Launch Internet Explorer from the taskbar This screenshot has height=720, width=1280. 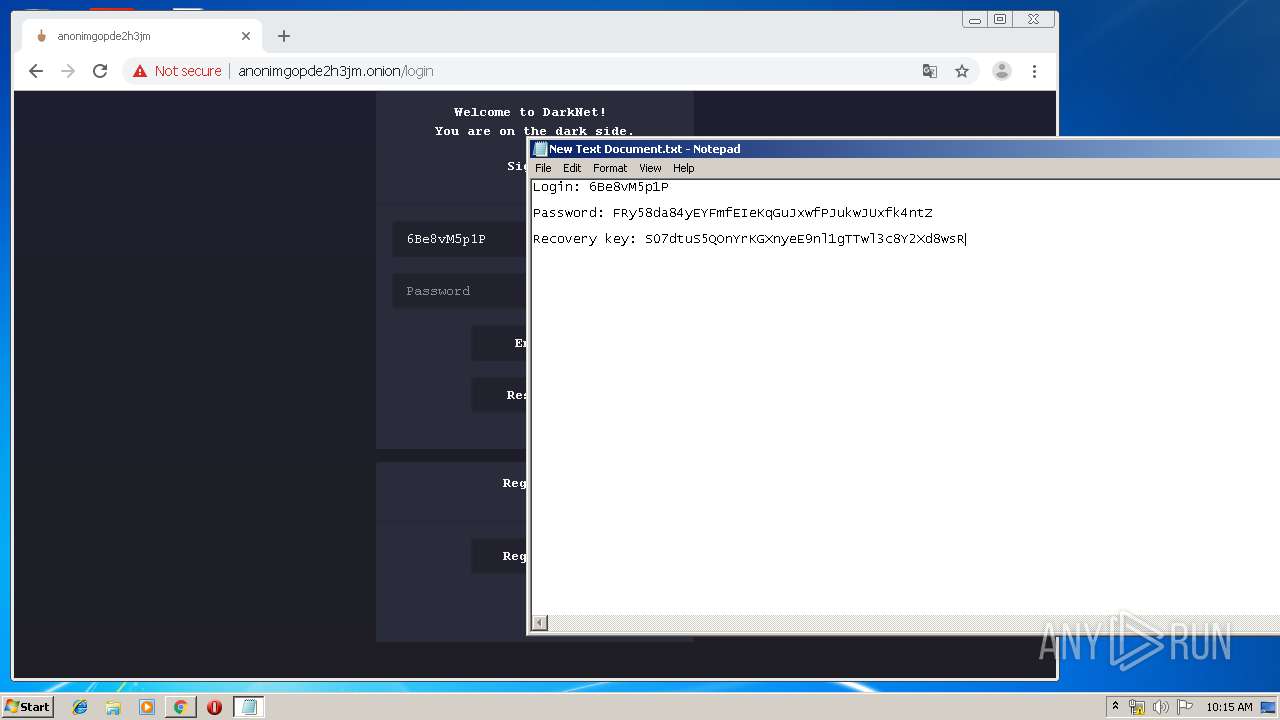click(80, 707)
